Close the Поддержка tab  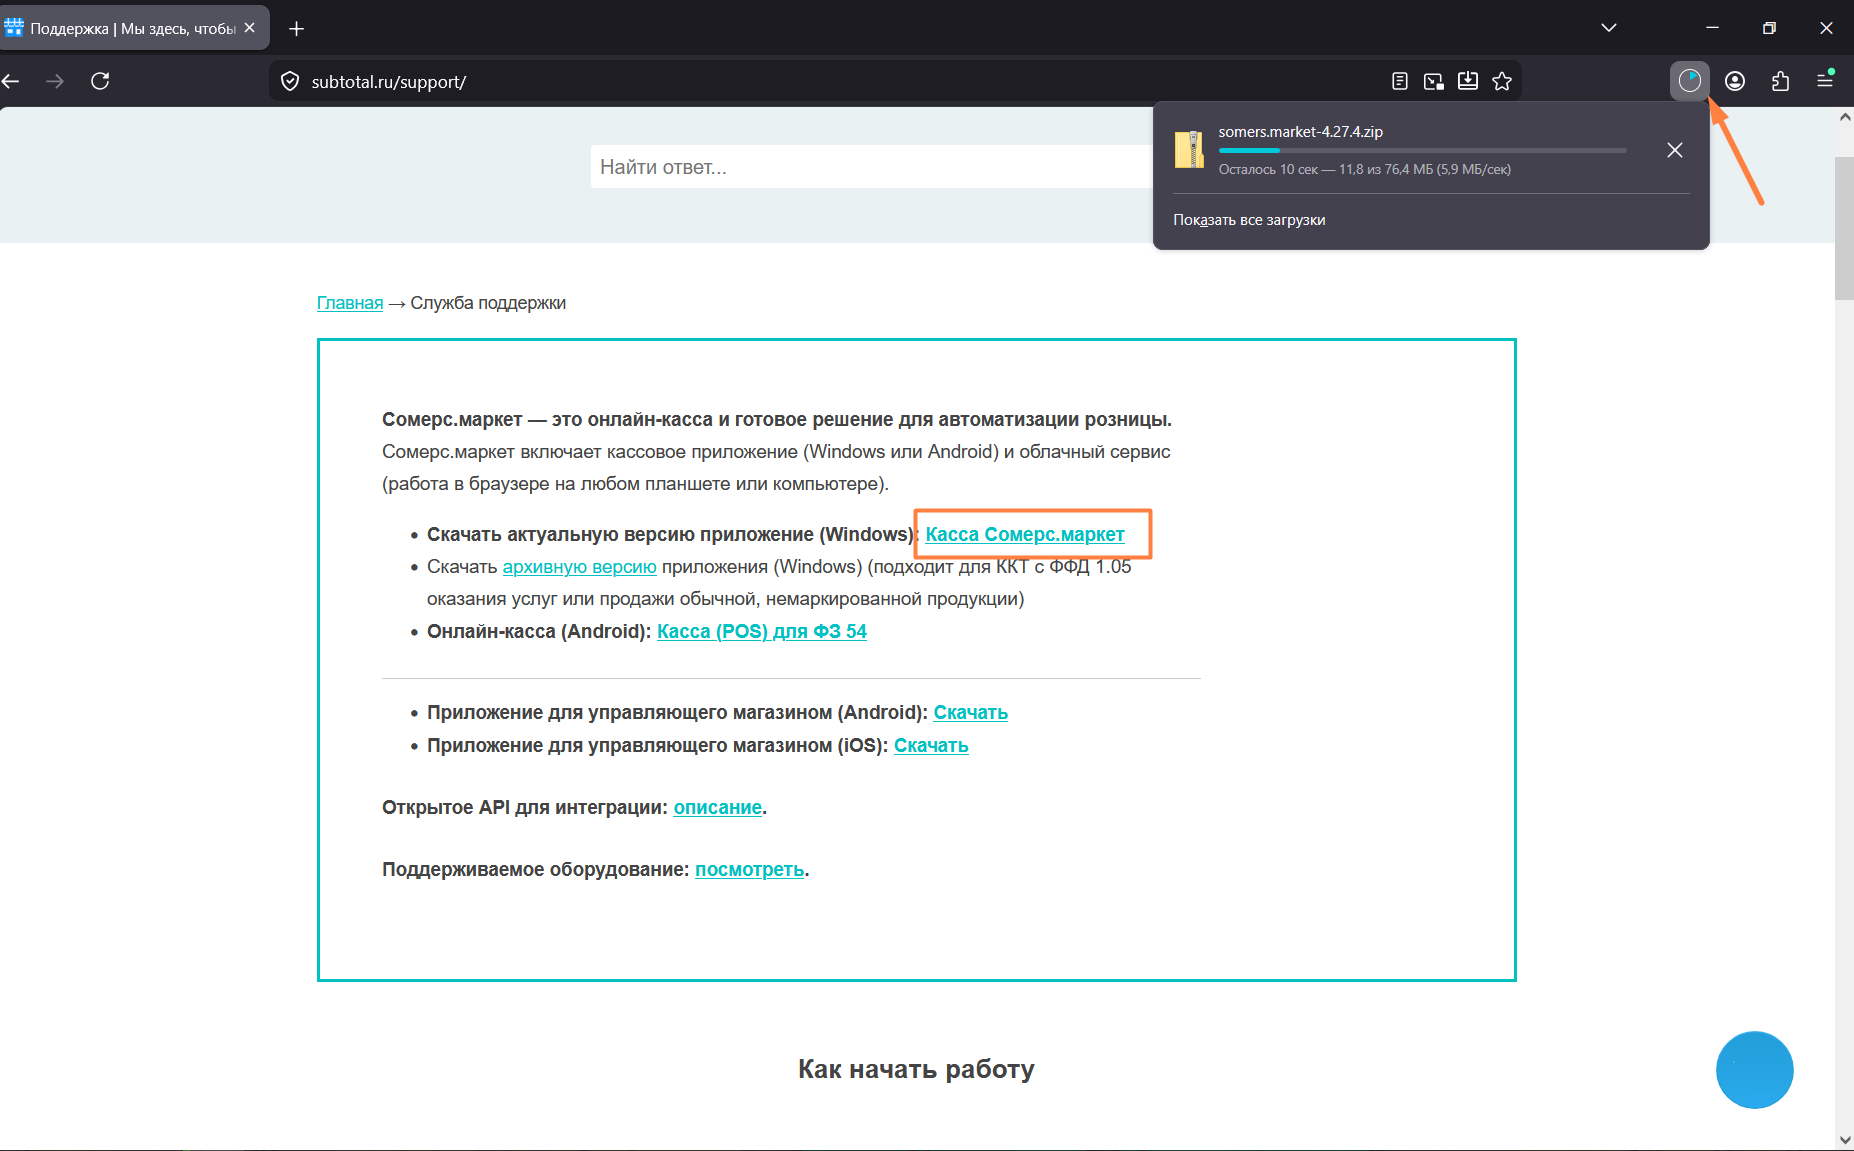[x=250, y=28]
